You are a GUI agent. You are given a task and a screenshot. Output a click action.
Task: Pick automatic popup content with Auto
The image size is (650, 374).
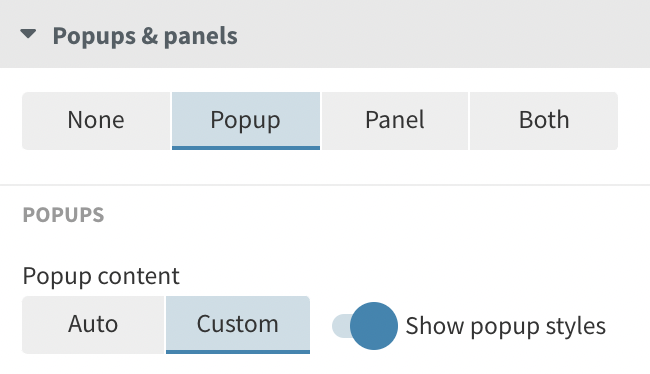[93, 325]
